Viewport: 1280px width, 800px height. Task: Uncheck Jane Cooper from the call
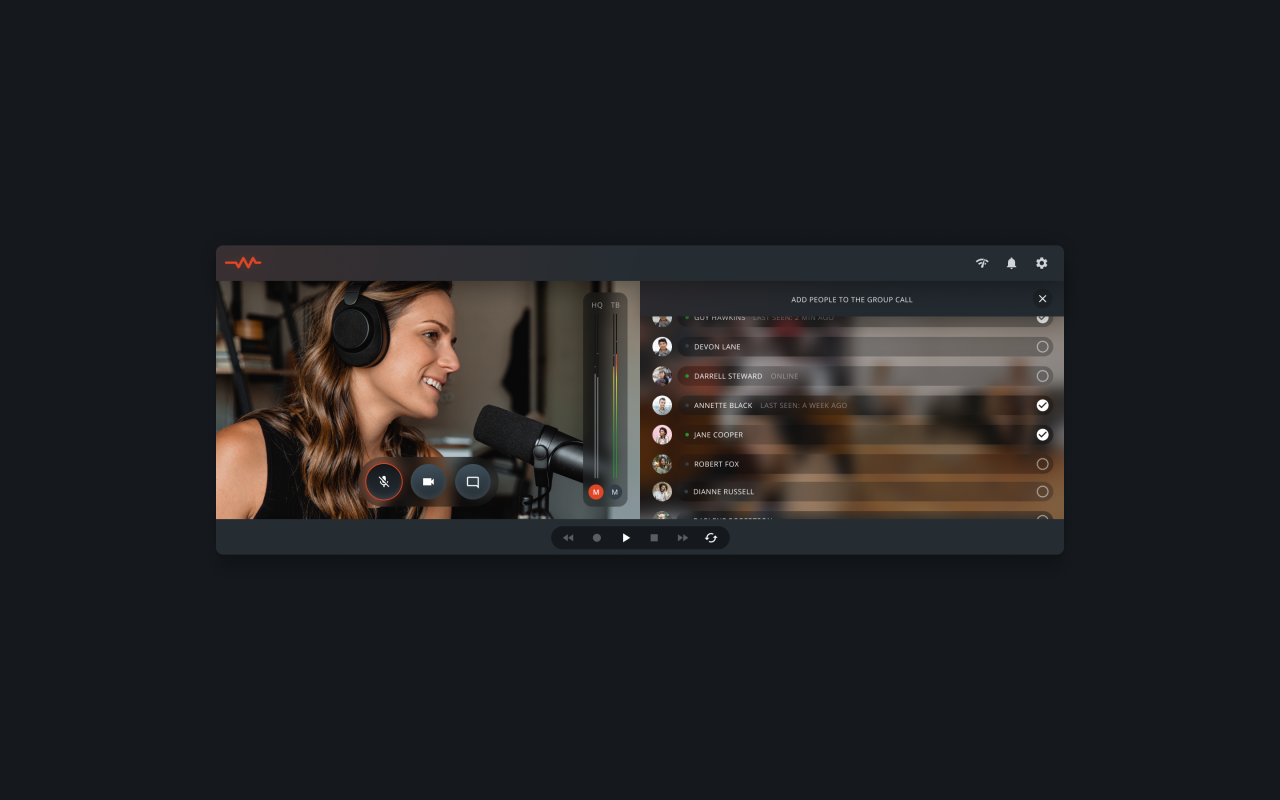click(1042, 435)
